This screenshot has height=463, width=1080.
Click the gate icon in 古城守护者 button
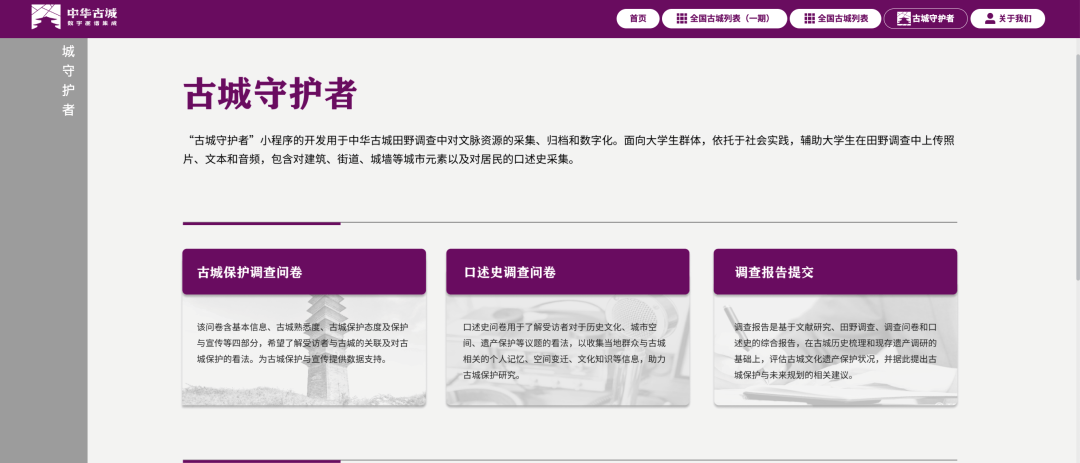tap(903, 19)
